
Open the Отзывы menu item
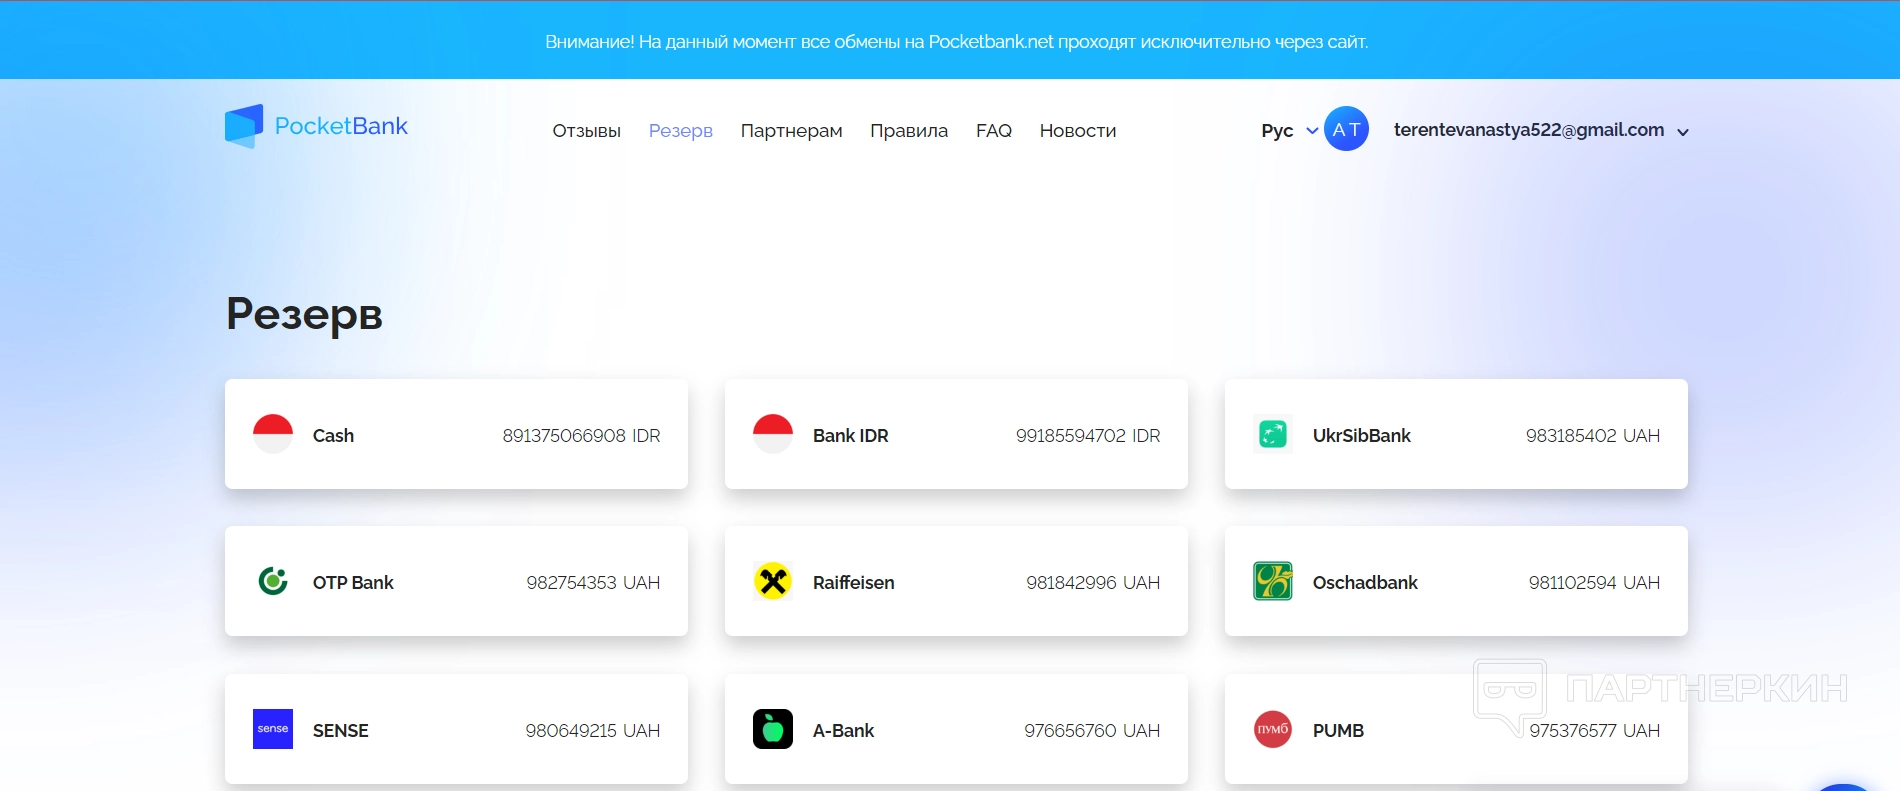point(587,131)
